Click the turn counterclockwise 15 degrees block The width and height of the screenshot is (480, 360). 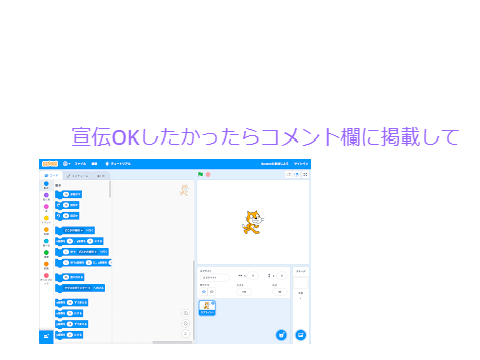[x=67, y=216]
